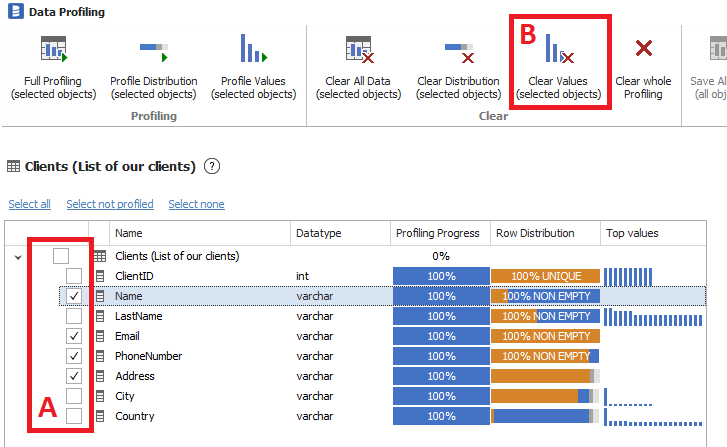Click Profiling Progress column header

pos(437,233)
